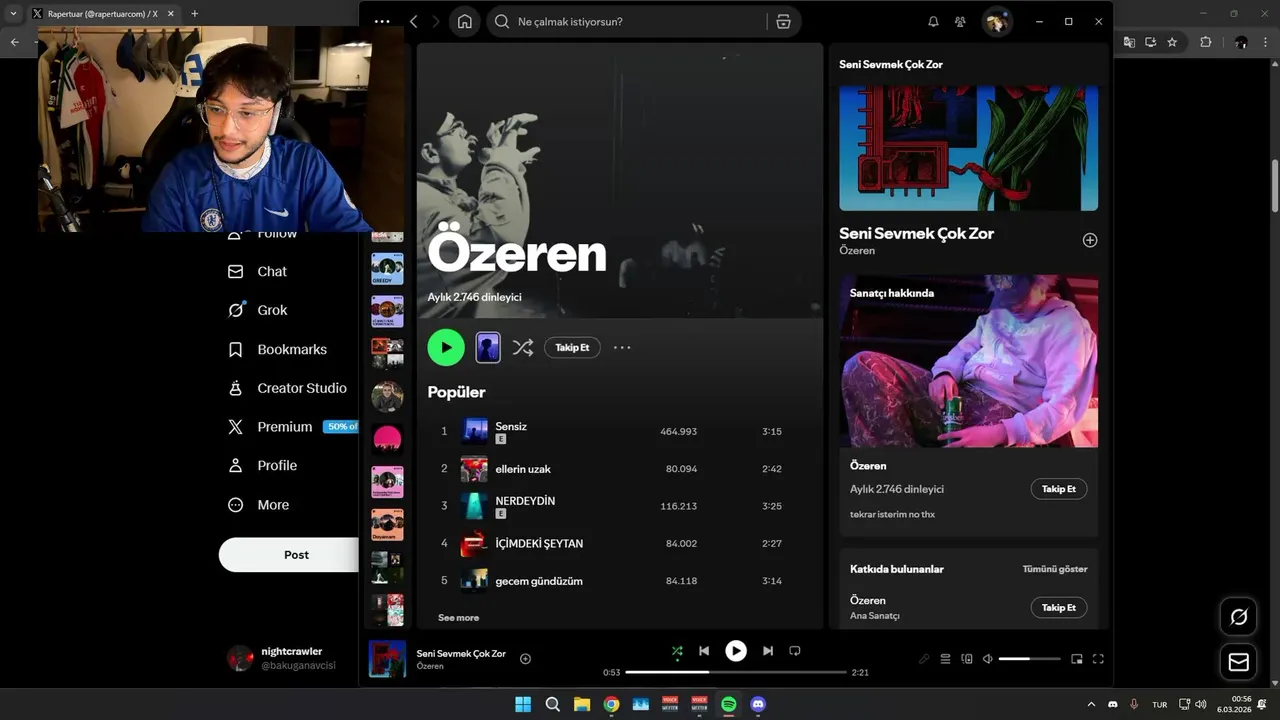
Task: Open the Grok floating button on X
Action: [1238, 617]
